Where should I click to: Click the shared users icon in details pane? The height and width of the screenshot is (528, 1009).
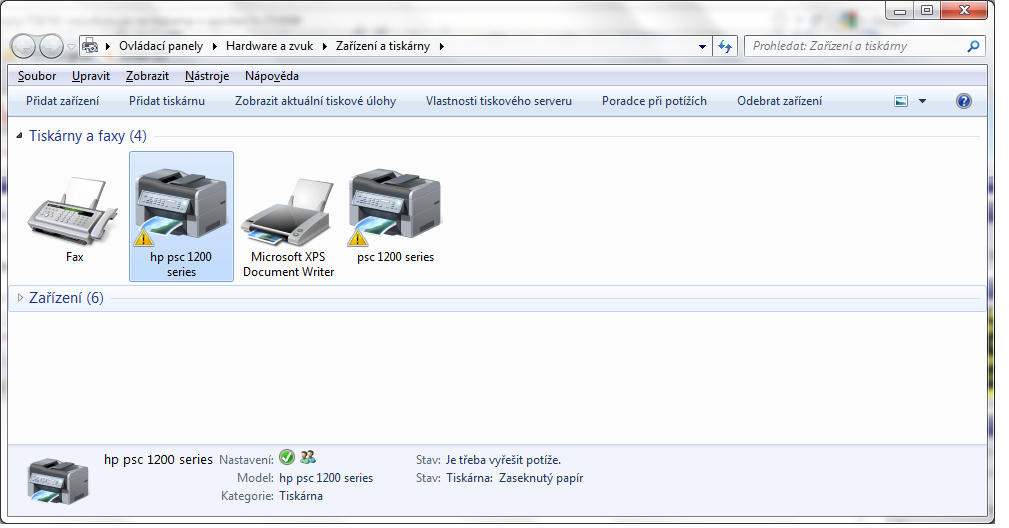click(x=308, y=457)
